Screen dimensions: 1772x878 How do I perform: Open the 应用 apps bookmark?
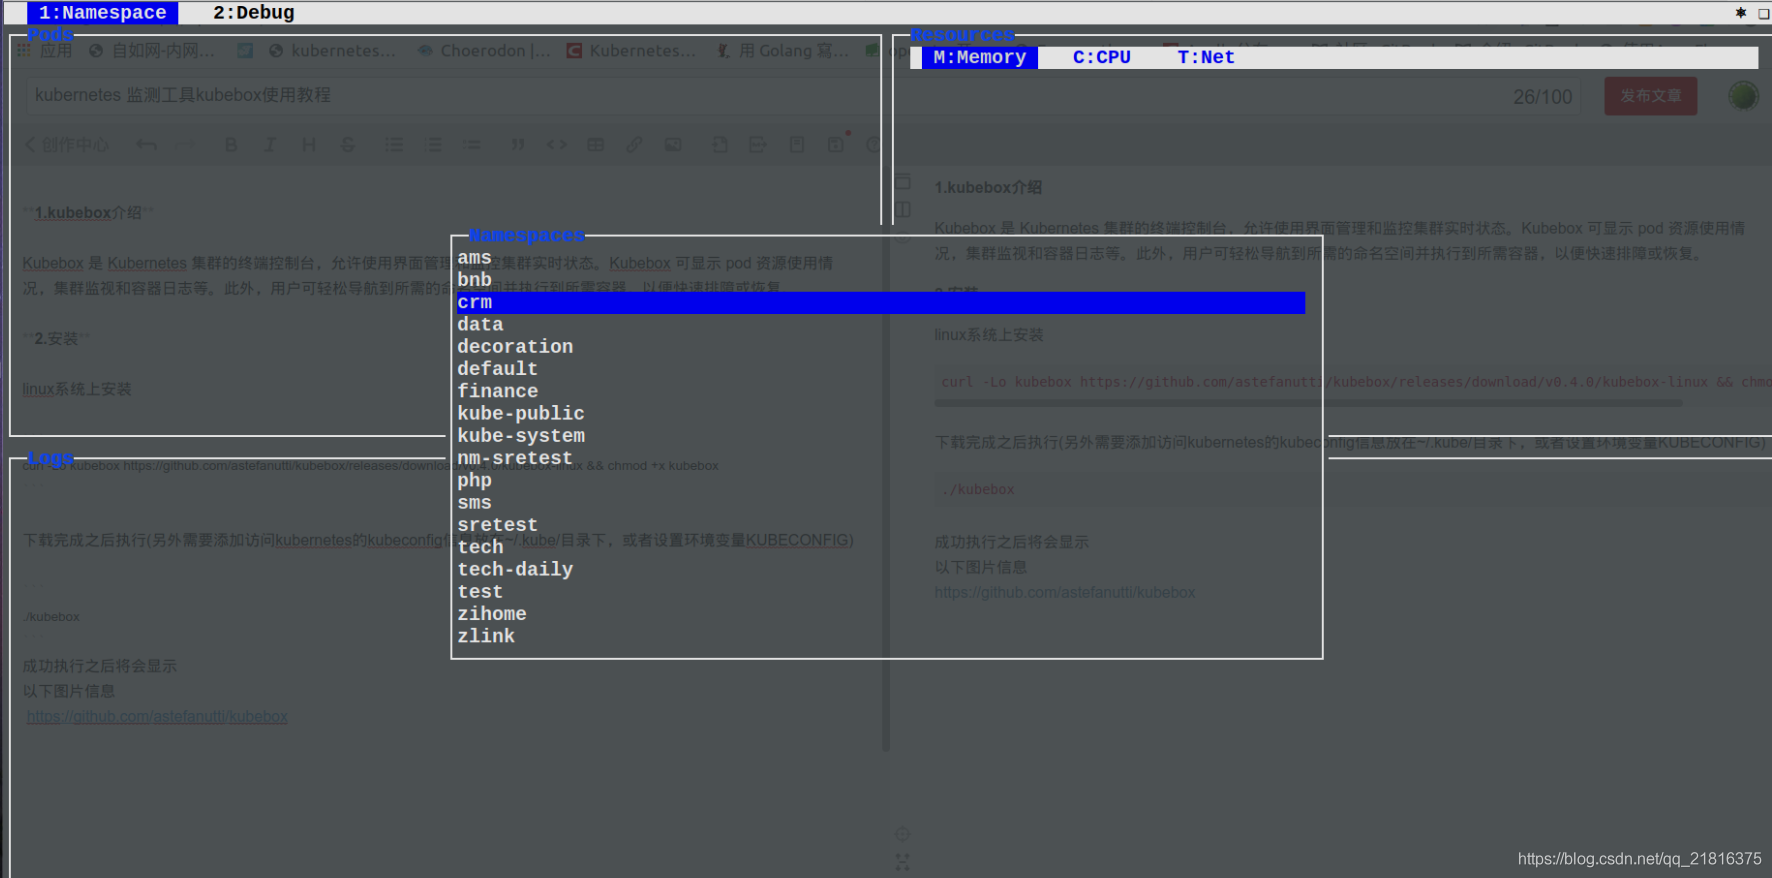coord(45,50)
